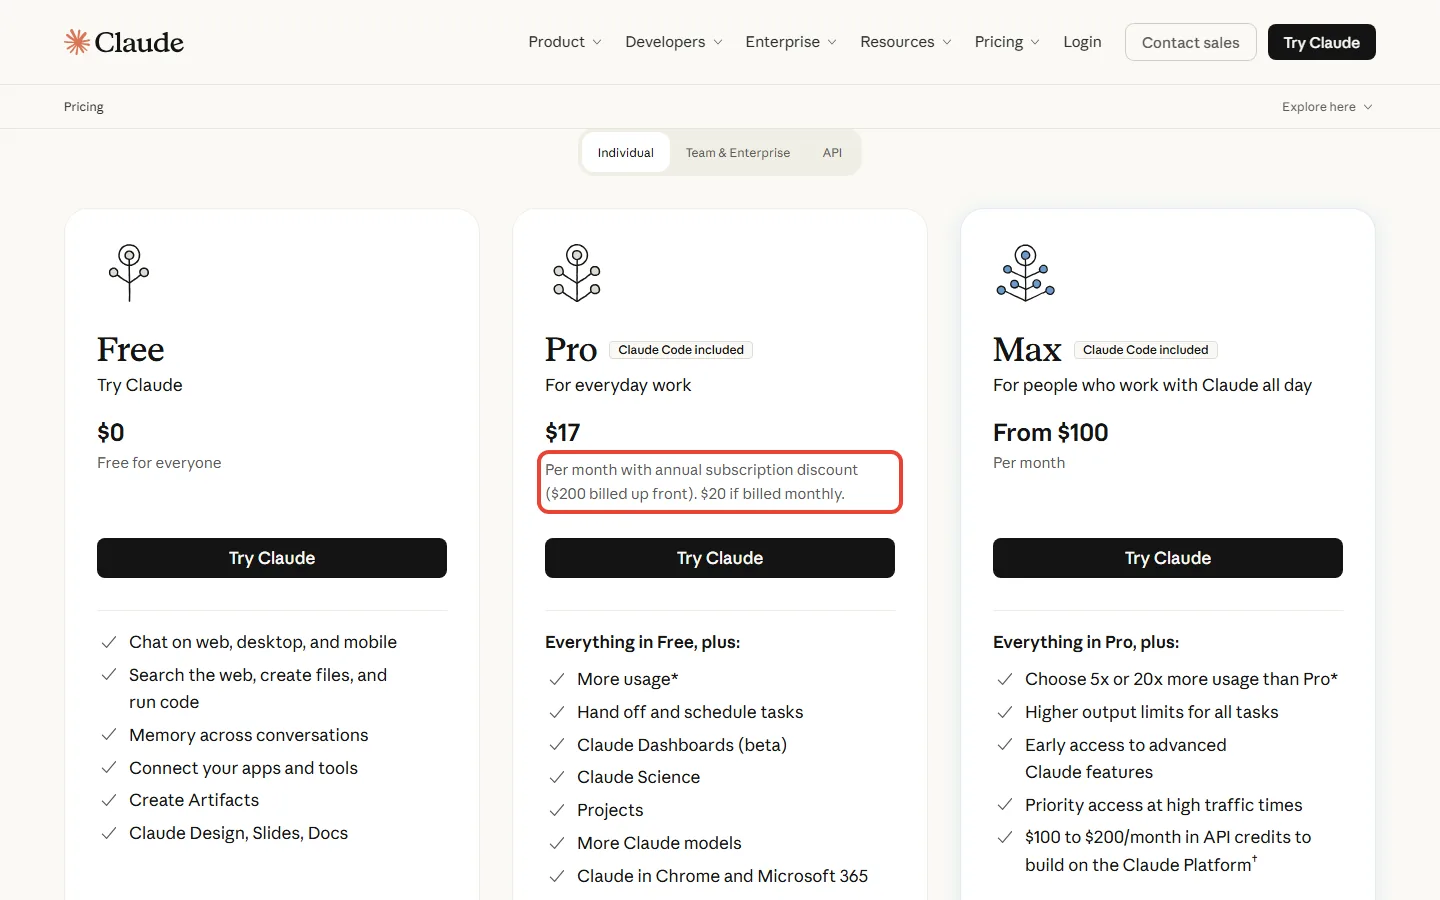Image resolution: width=1440 pixels, height=900 pixels.
Task: Click the Pricing breadcrumb label
Action: tap(84, 107)
